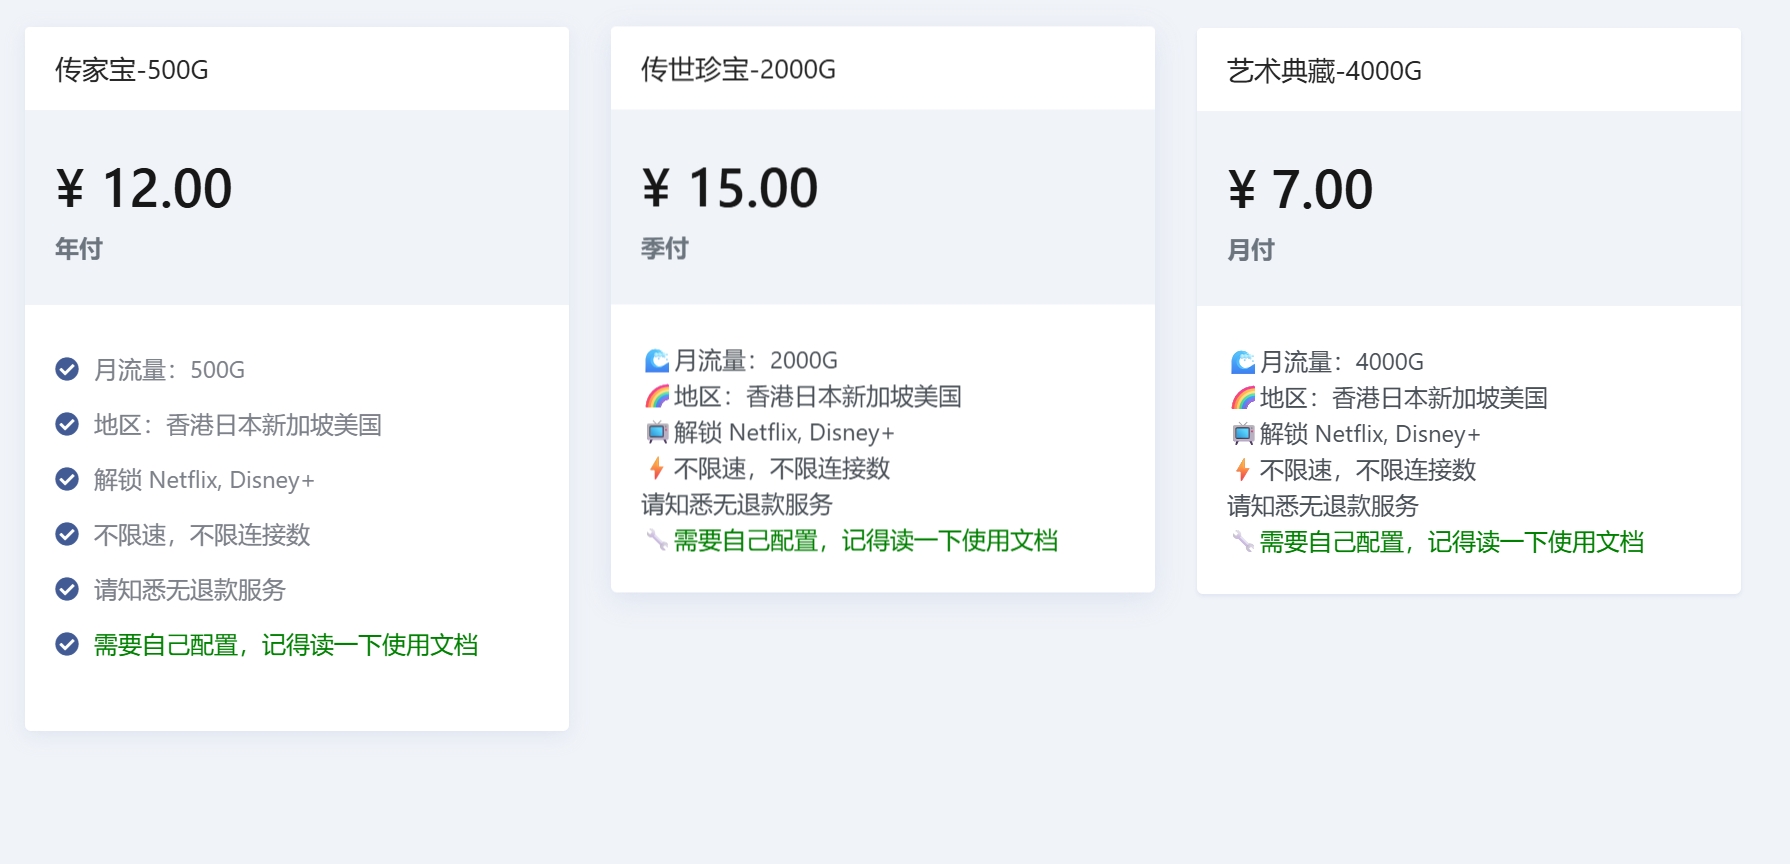1790x864 pixels.
Task: Click the ¥ 12.00 yearly price
Action: (144, 189)
